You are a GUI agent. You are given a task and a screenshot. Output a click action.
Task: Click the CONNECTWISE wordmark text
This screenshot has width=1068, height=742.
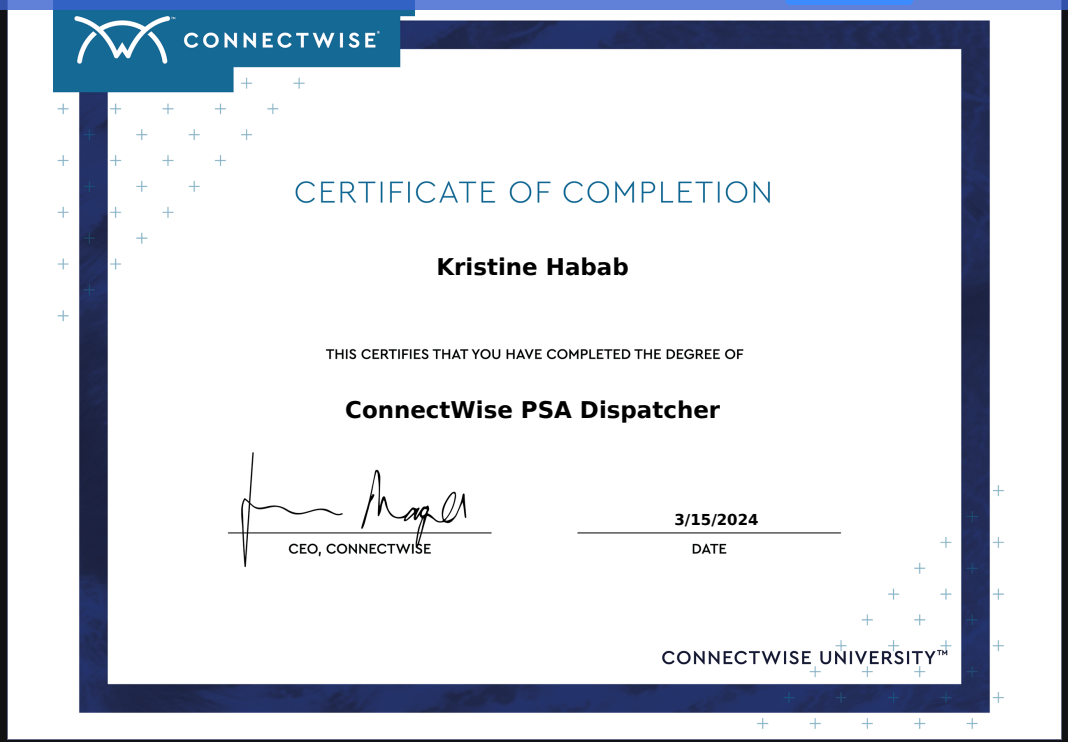click(280, 41)
